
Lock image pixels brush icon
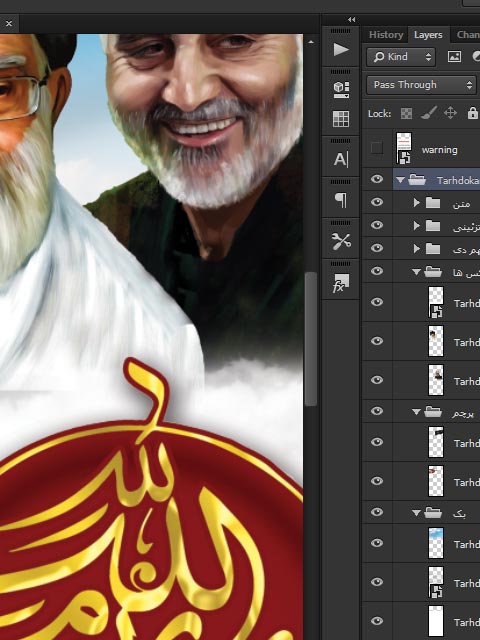tap(428, 113)
